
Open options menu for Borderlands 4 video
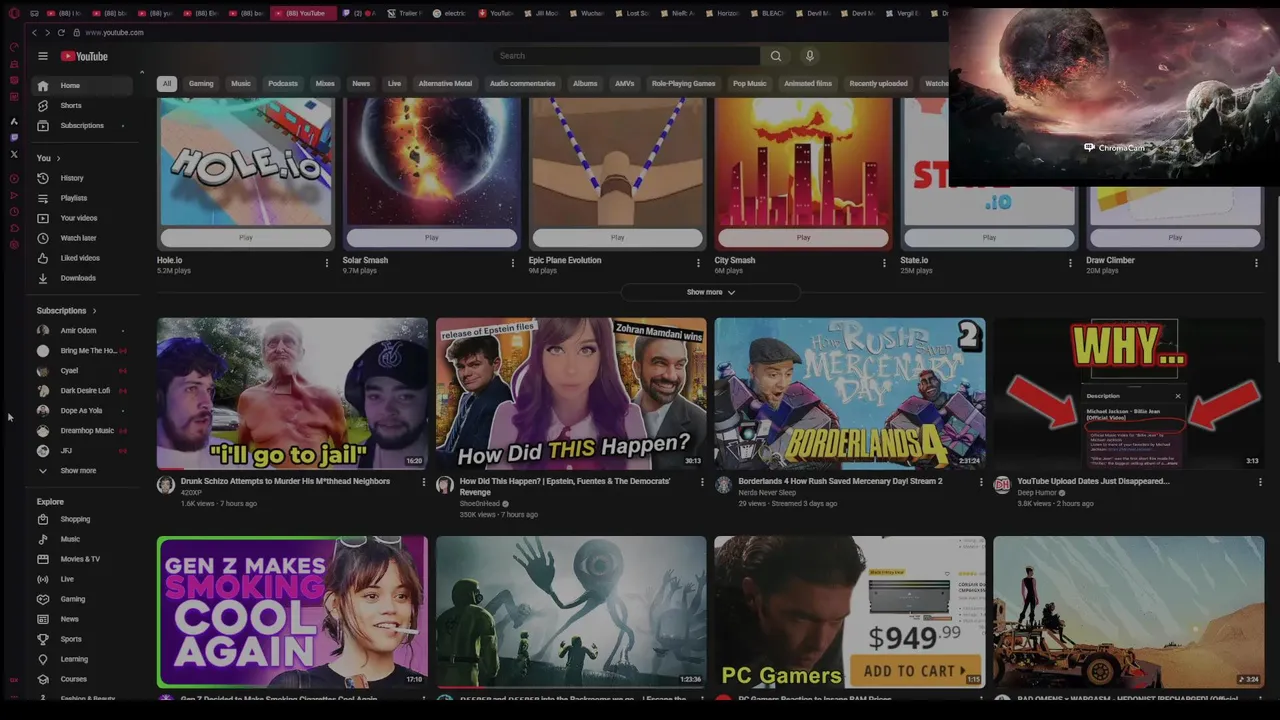coord(981,483)
